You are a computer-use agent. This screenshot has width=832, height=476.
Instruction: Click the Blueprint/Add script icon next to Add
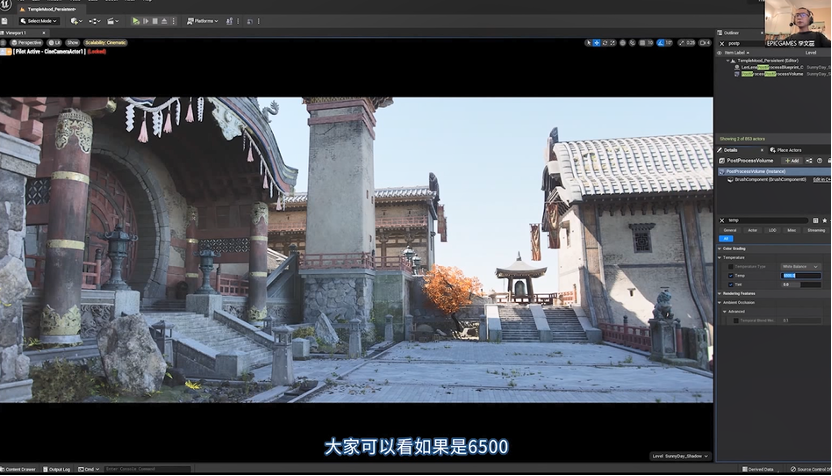809,160
